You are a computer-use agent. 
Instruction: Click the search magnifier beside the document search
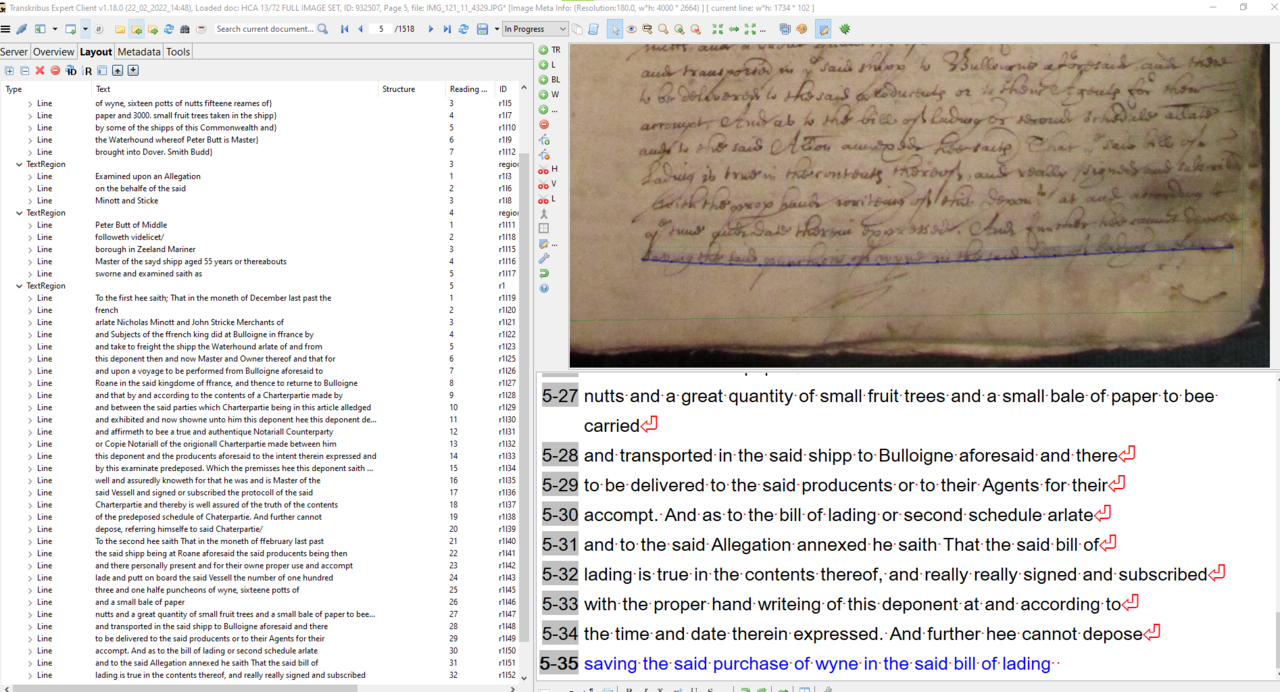pyautogui.click(x=322, y=29)
